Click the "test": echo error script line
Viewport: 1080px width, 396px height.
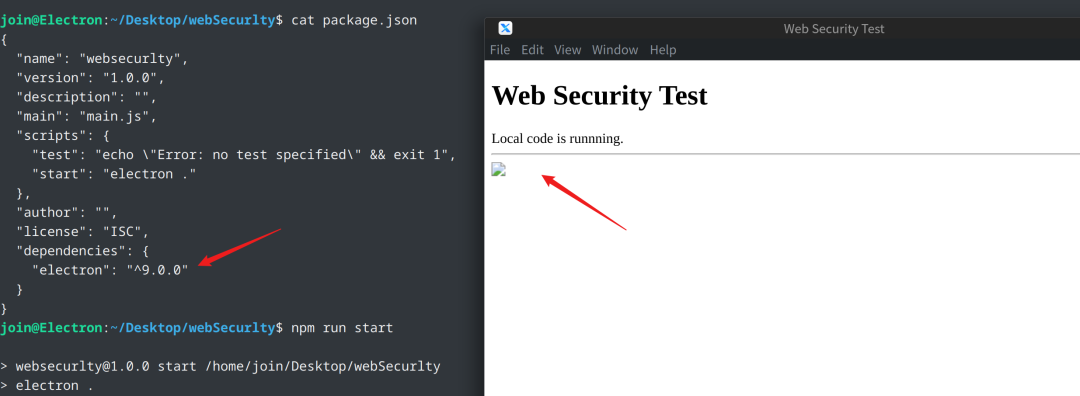coord(244,155)
